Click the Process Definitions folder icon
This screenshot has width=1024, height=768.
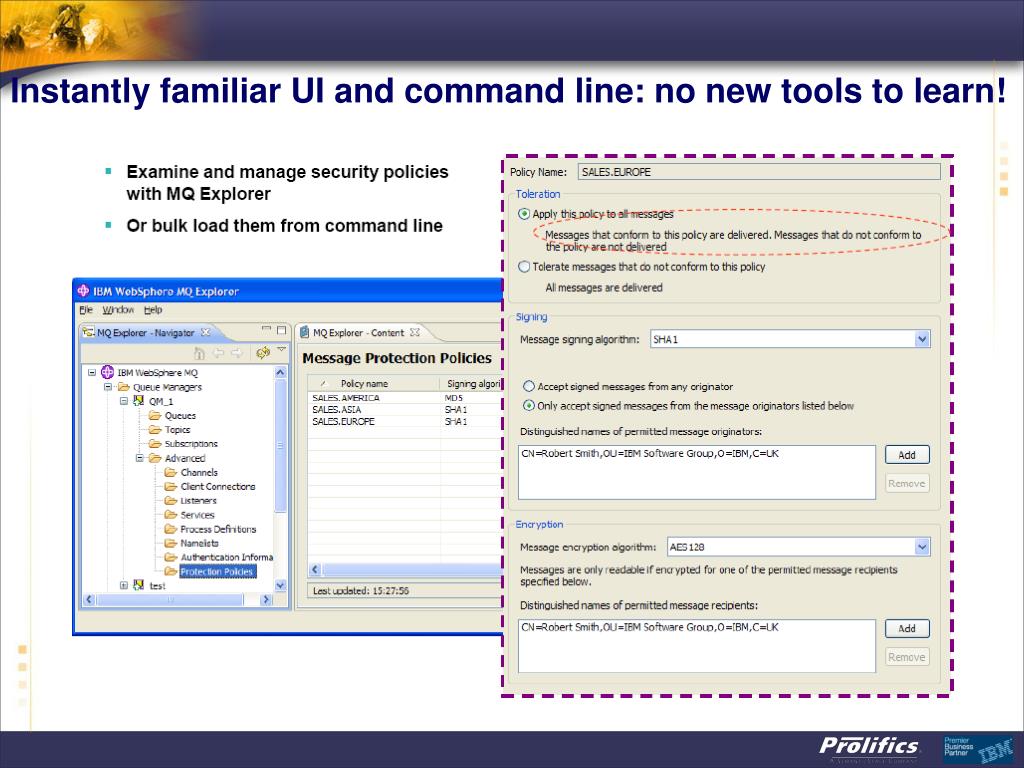click(170, 529)
